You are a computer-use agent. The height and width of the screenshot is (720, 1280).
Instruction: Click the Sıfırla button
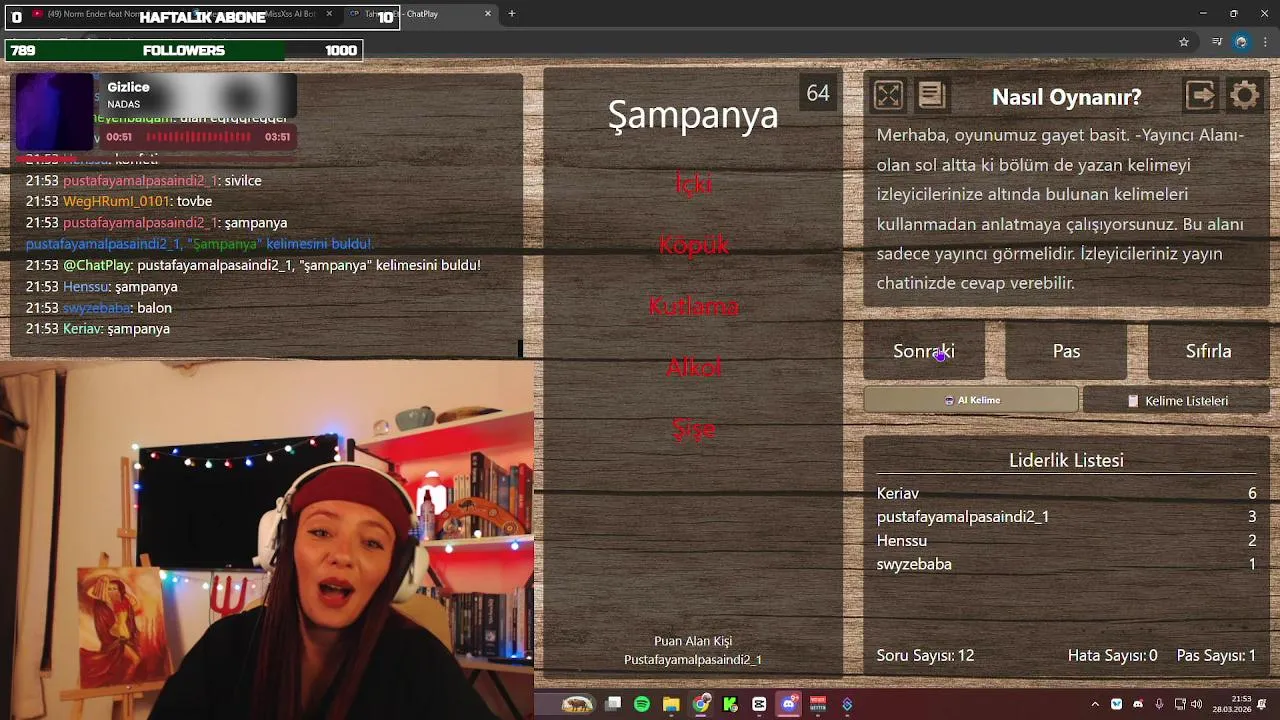(1208, 351)
